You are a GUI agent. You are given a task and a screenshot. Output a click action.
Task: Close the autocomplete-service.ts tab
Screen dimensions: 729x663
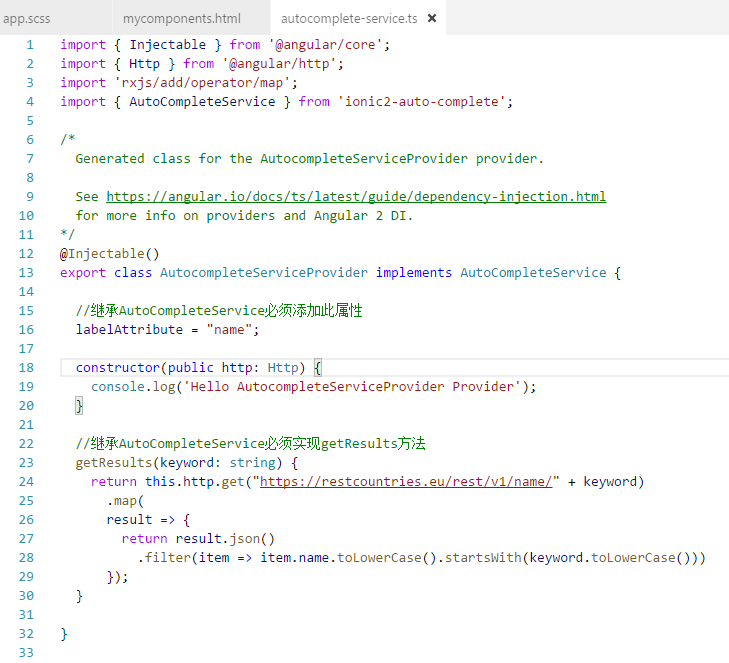(x=432, y=18)
